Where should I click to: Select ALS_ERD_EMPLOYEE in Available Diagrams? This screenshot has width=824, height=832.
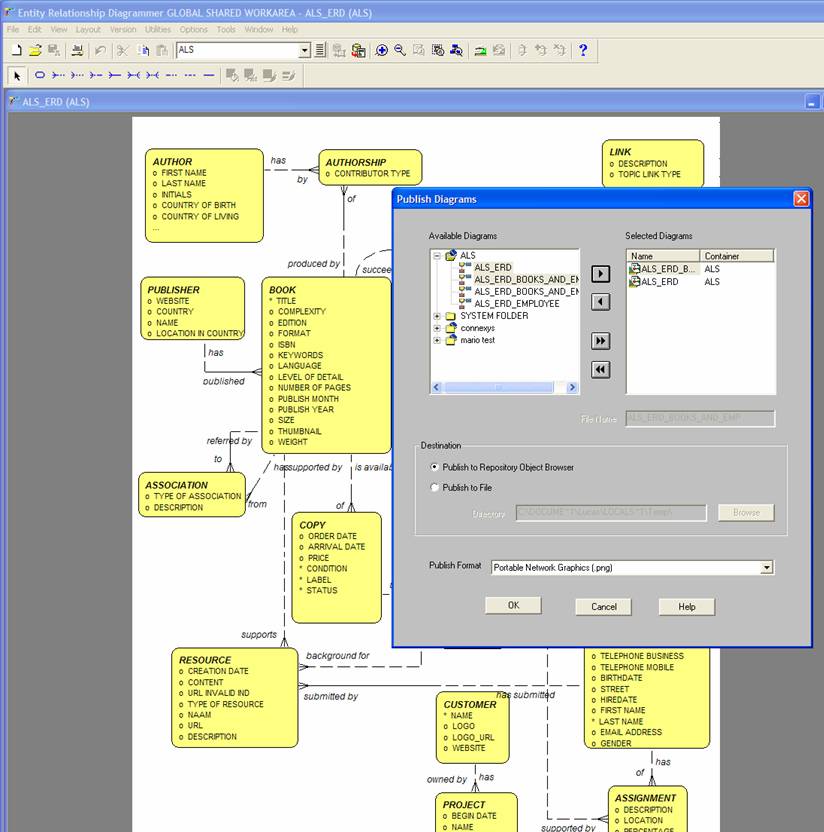click(516, 303)
